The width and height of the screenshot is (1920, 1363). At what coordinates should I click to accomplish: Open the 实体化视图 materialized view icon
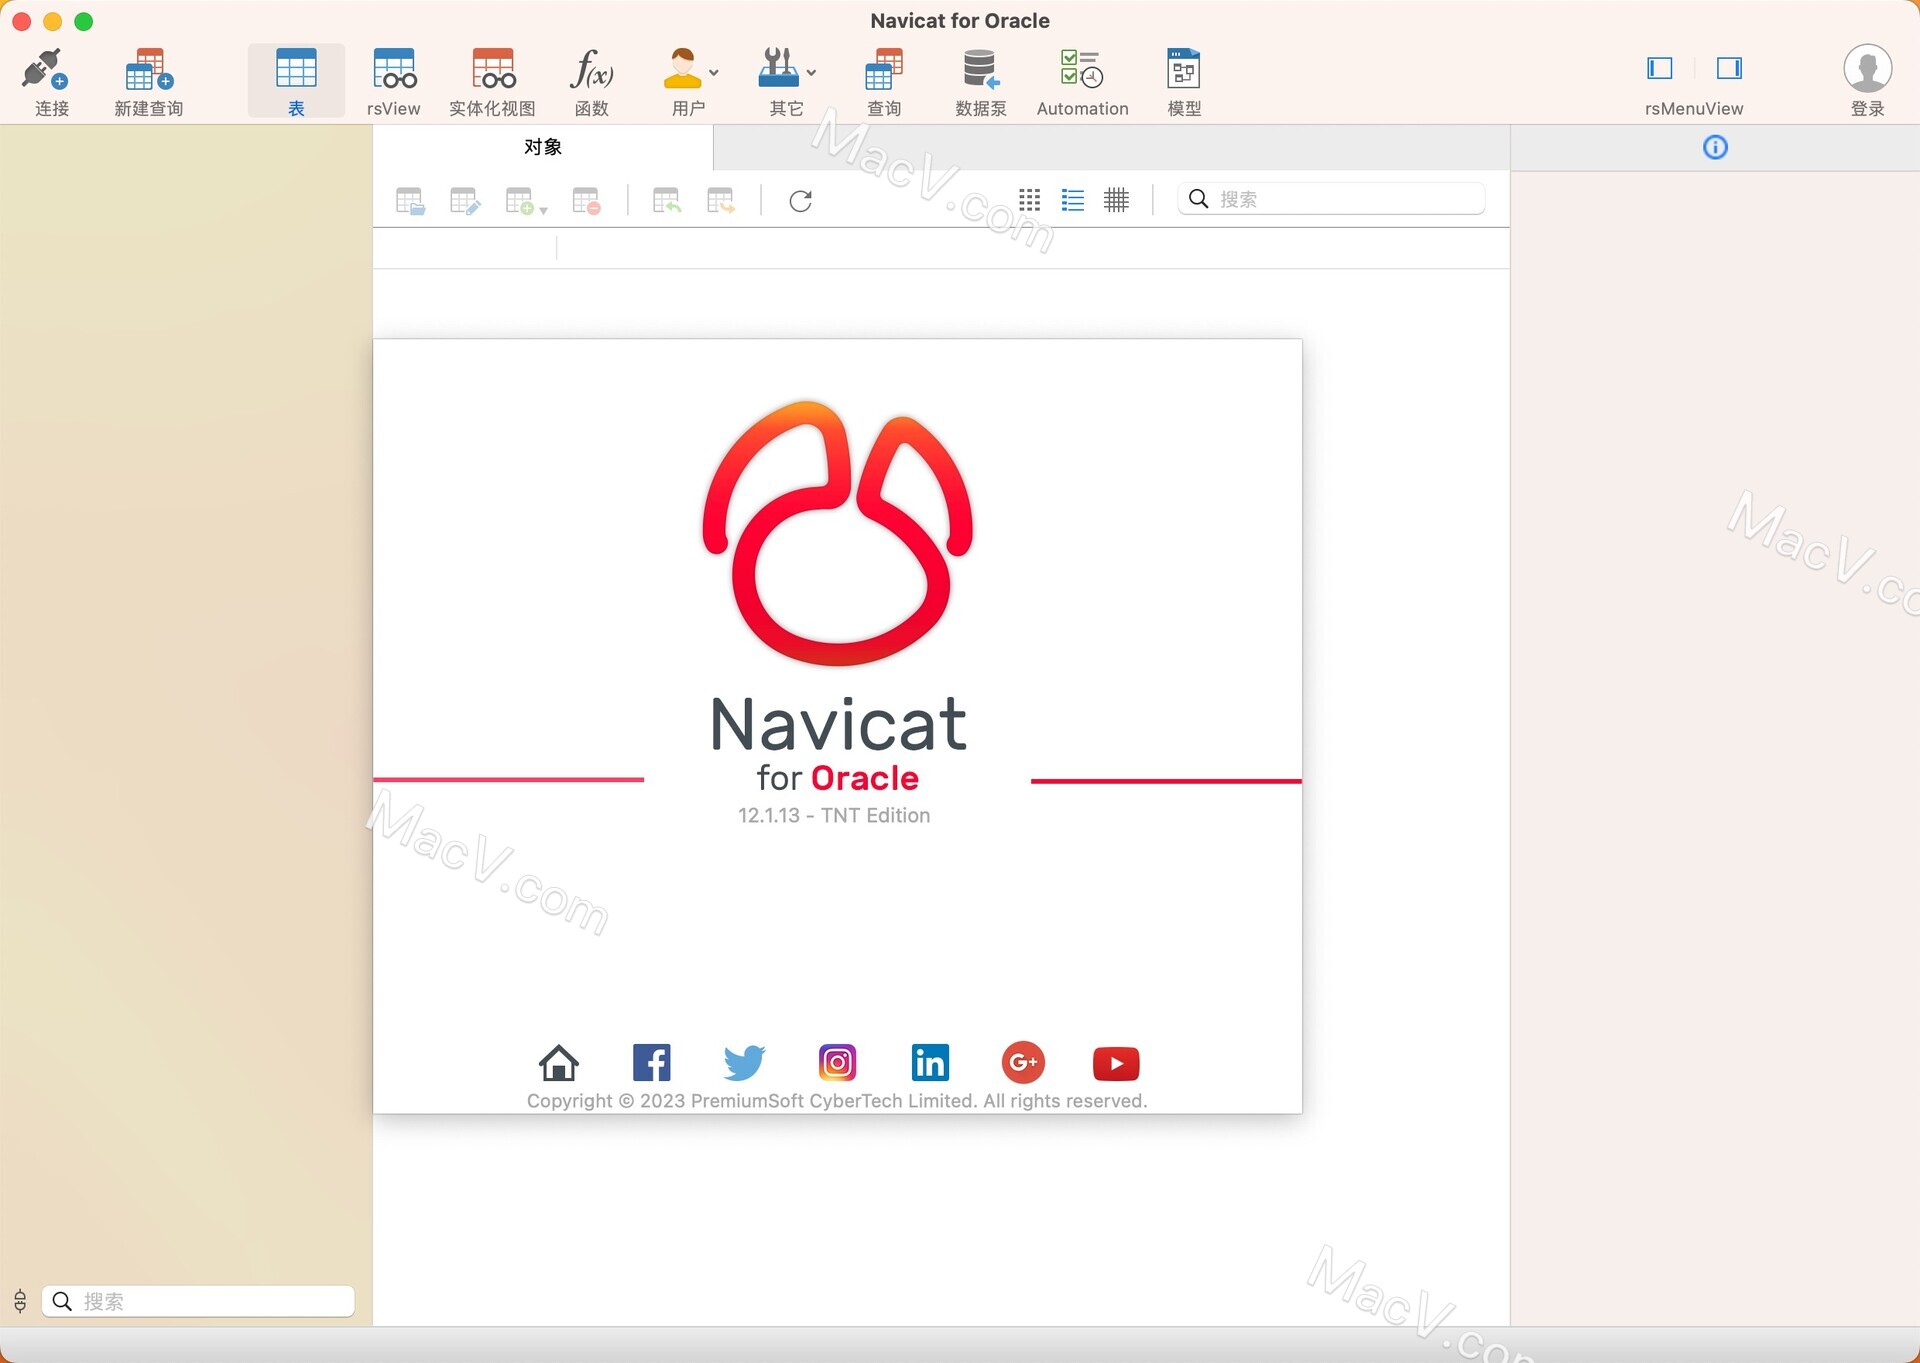[493, 70]
